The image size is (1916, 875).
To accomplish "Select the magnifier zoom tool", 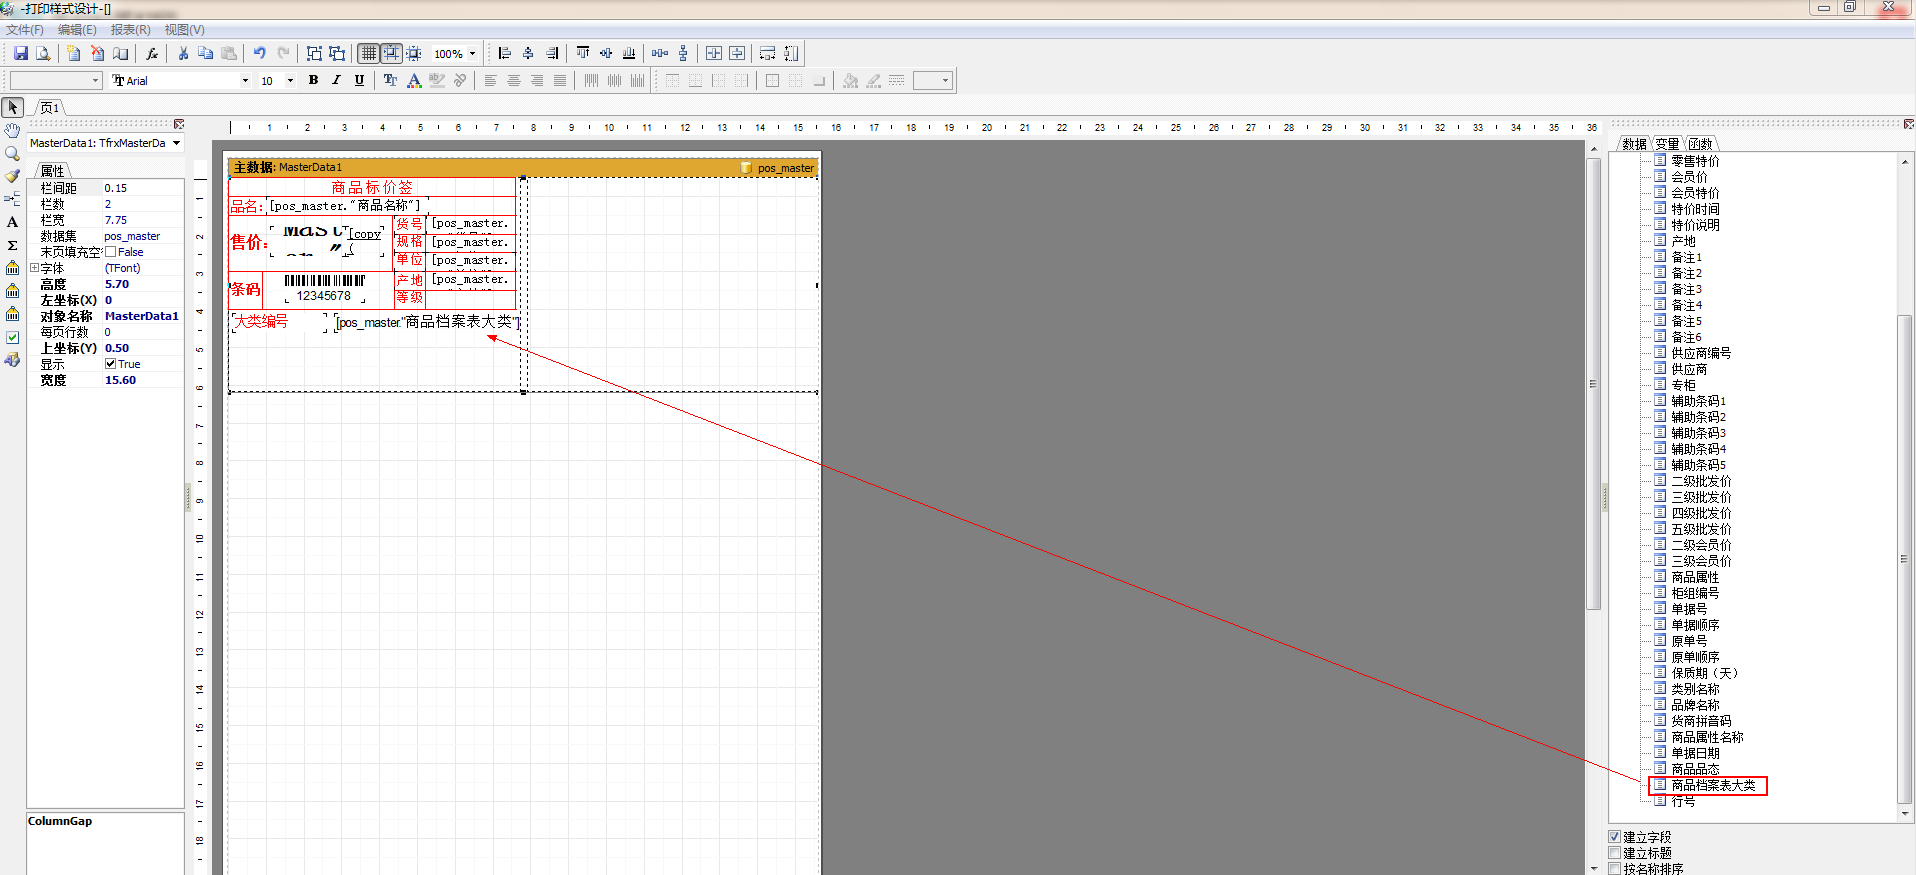I will click(x=12, y=153).
